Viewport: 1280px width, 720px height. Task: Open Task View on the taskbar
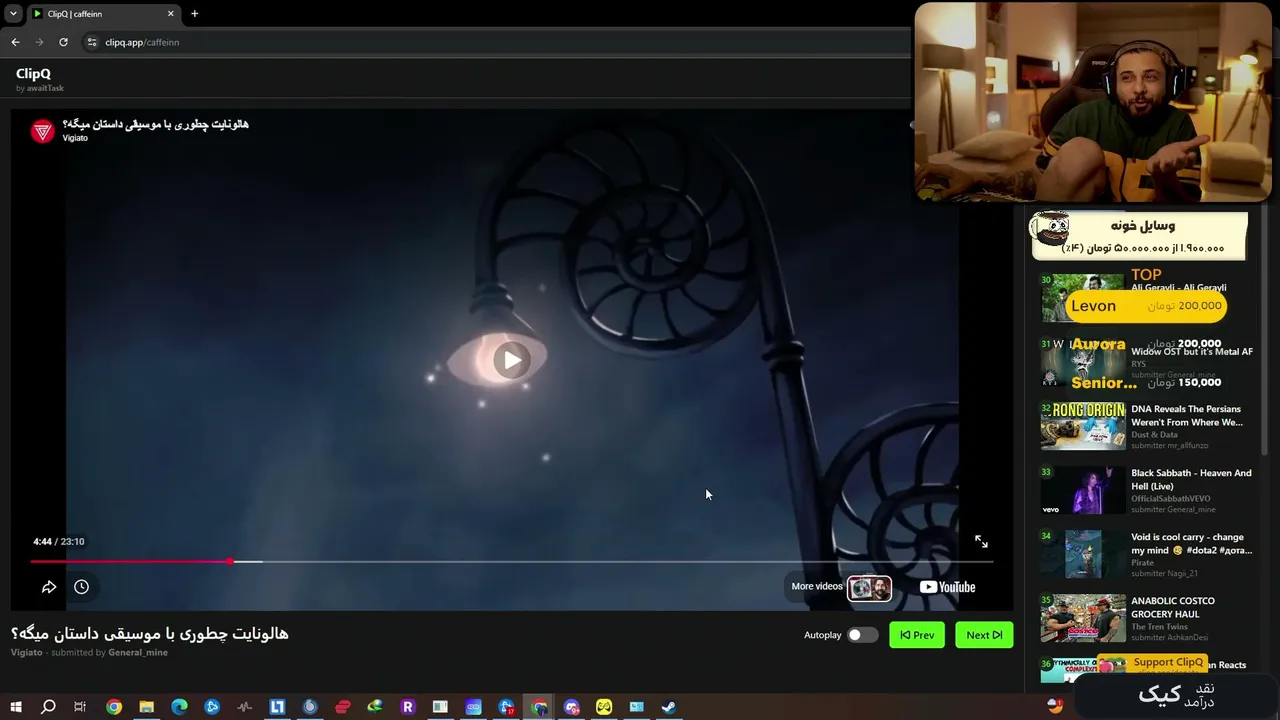coord(80,707)
